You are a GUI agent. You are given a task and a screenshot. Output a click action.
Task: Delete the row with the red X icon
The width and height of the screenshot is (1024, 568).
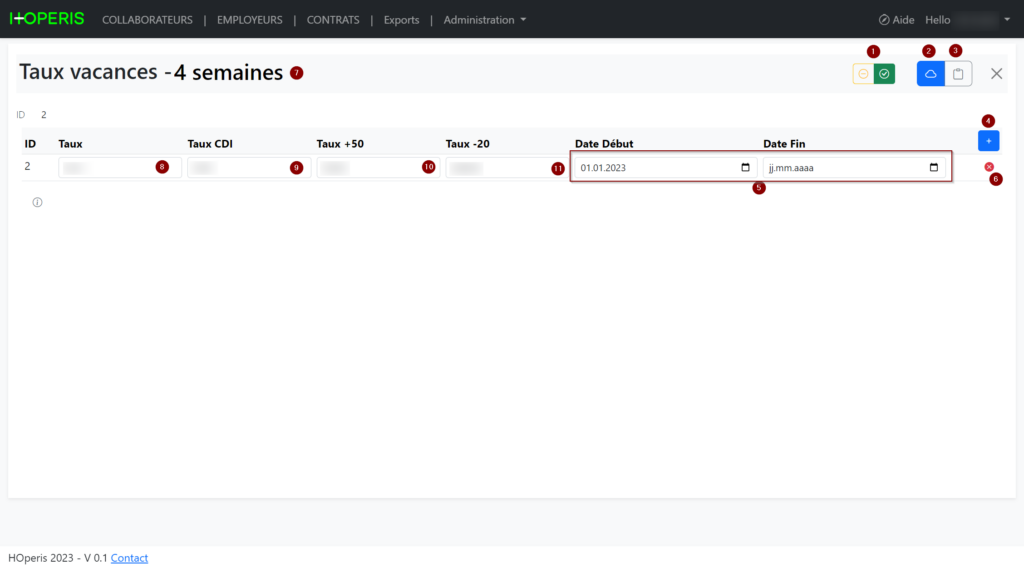click(989, 167)
